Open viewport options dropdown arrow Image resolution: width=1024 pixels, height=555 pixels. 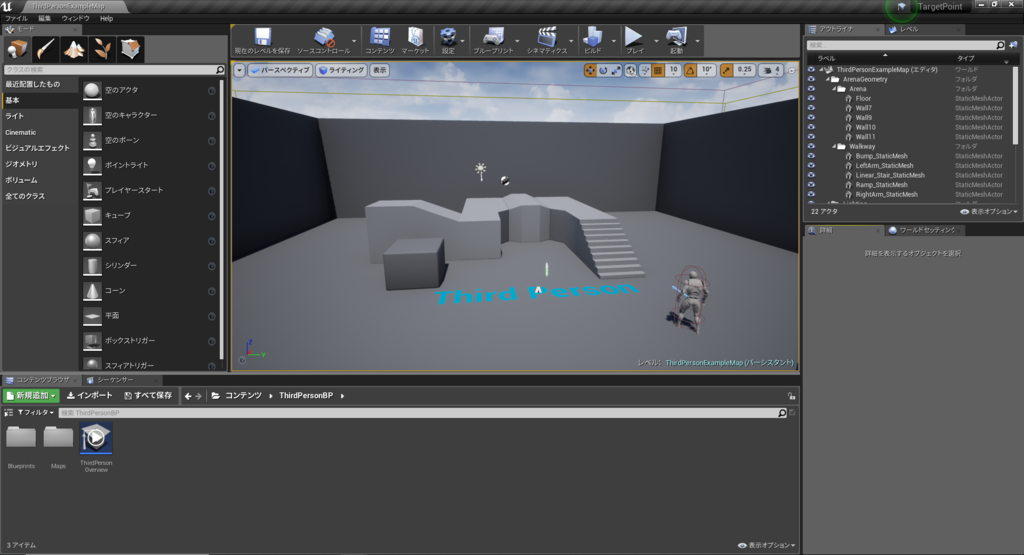click(x=239, y=70)
